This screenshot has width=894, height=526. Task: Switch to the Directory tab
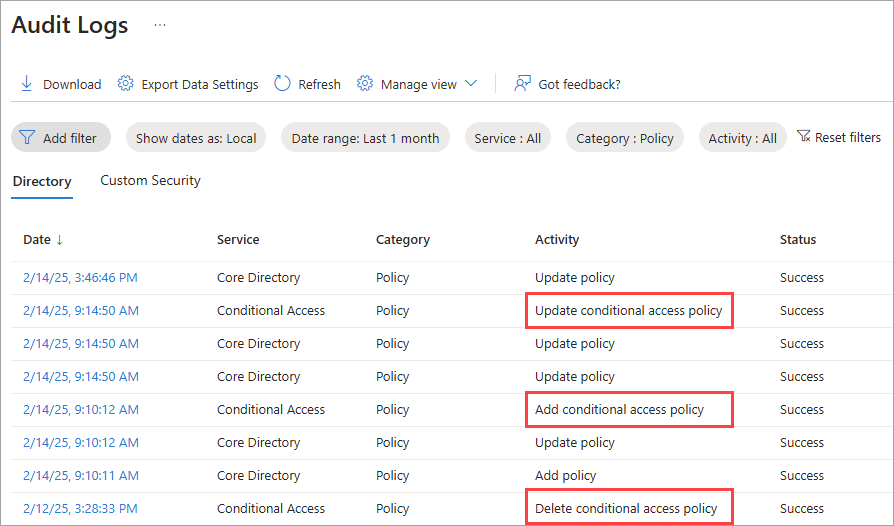[42, 181]
